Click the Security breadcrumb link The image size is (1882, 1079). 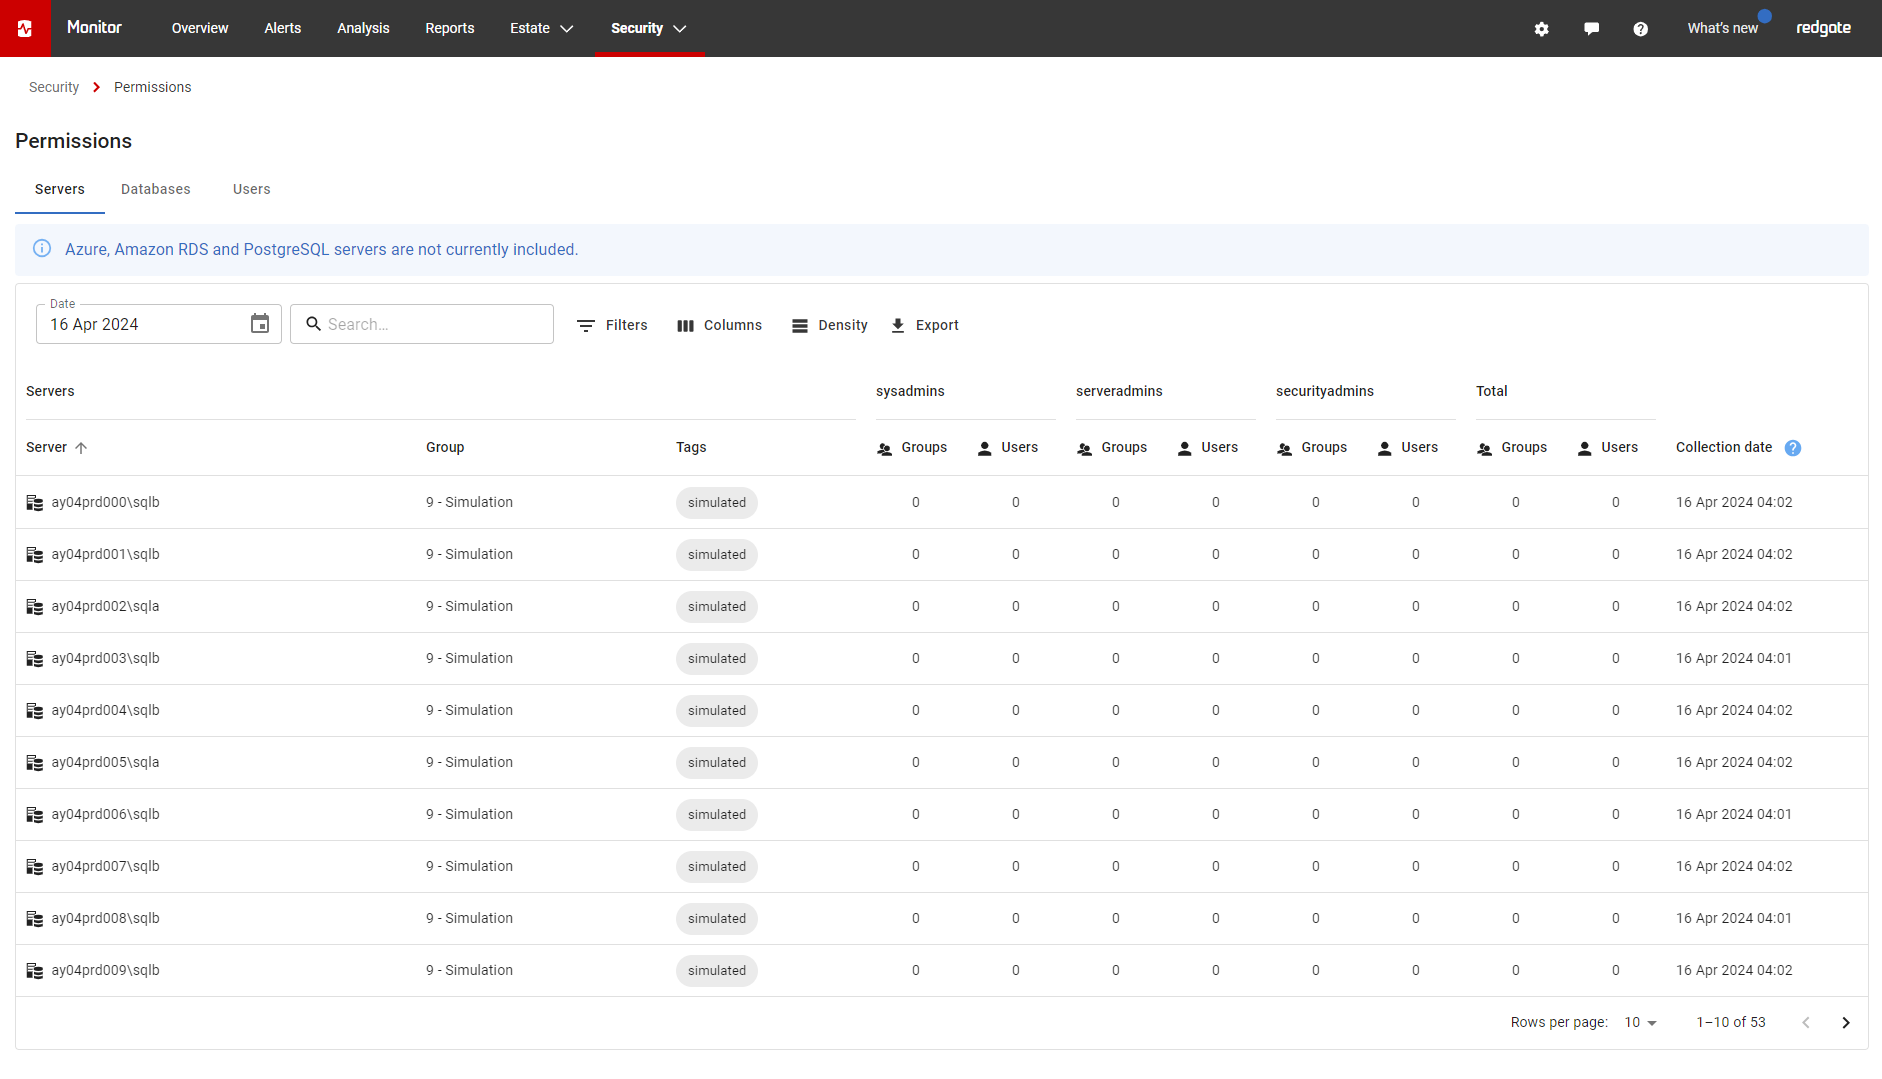[x=54, y=87]
